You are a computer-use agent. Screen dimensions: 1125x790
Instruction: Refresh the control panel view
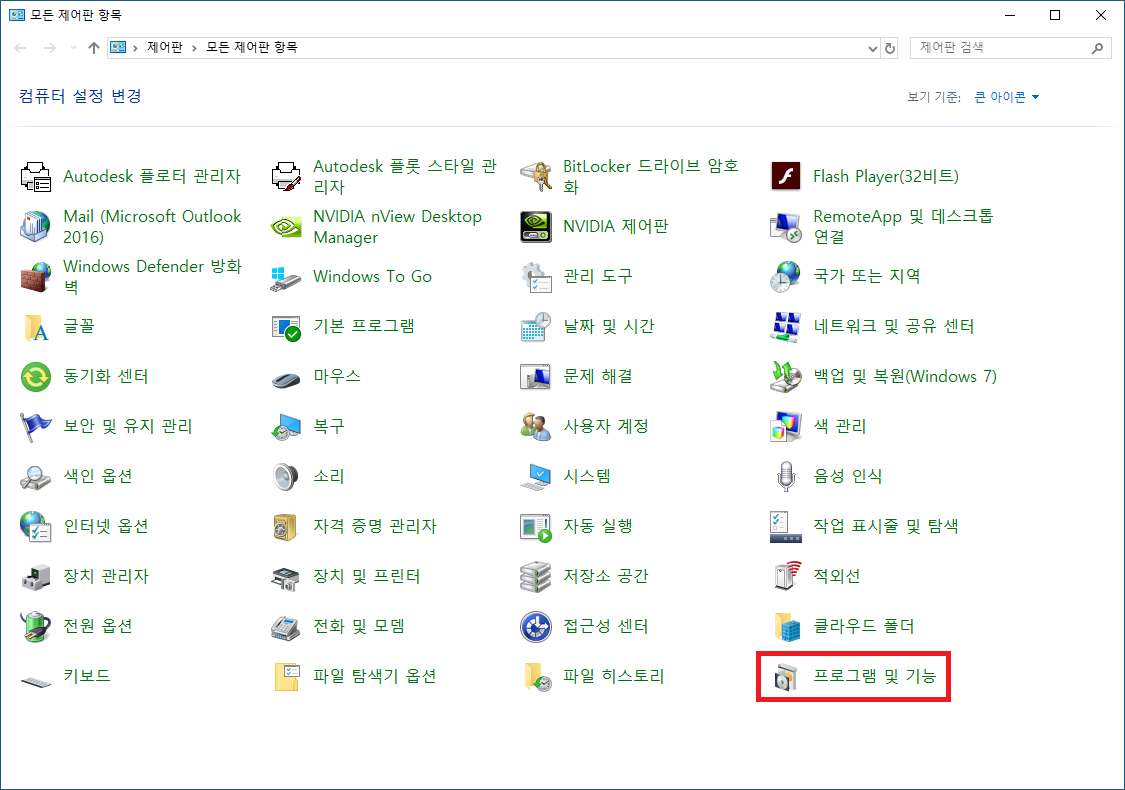click(890, 48)
